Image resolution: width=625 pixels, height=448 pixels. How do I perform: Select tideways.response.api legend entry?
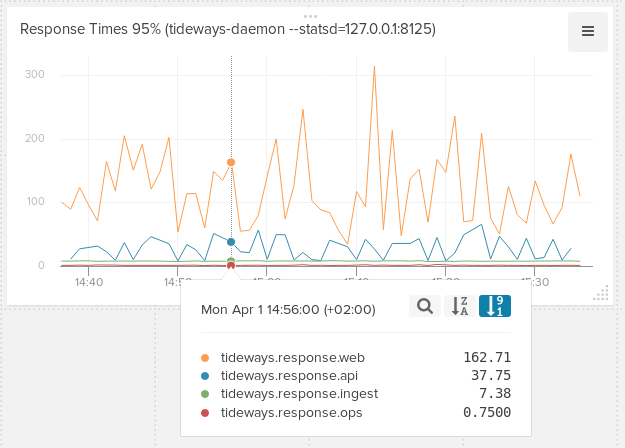click(289, 376)
